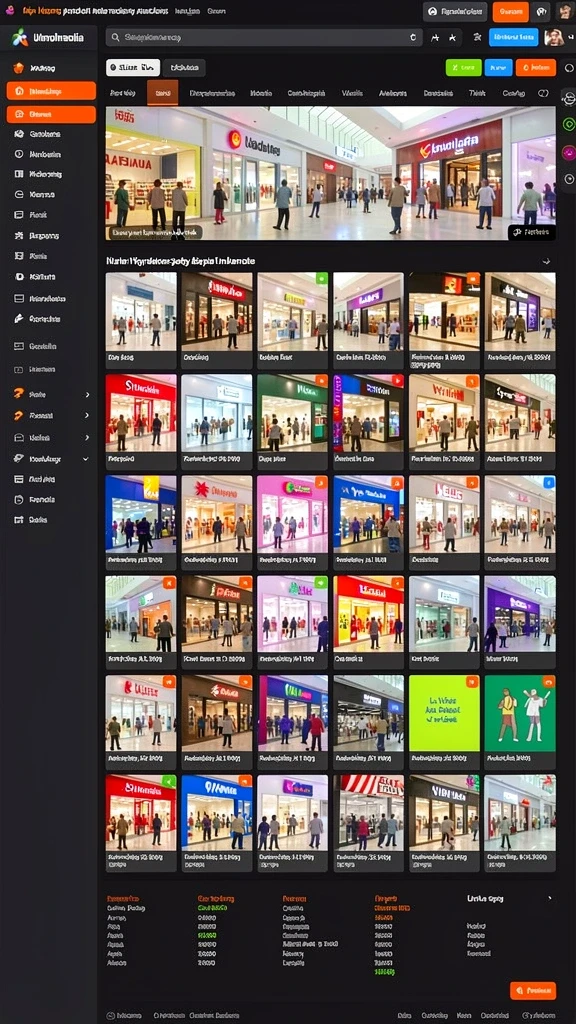Select the white pill toggle above the category tabs
576x1024 pixels.
[133, 67]
